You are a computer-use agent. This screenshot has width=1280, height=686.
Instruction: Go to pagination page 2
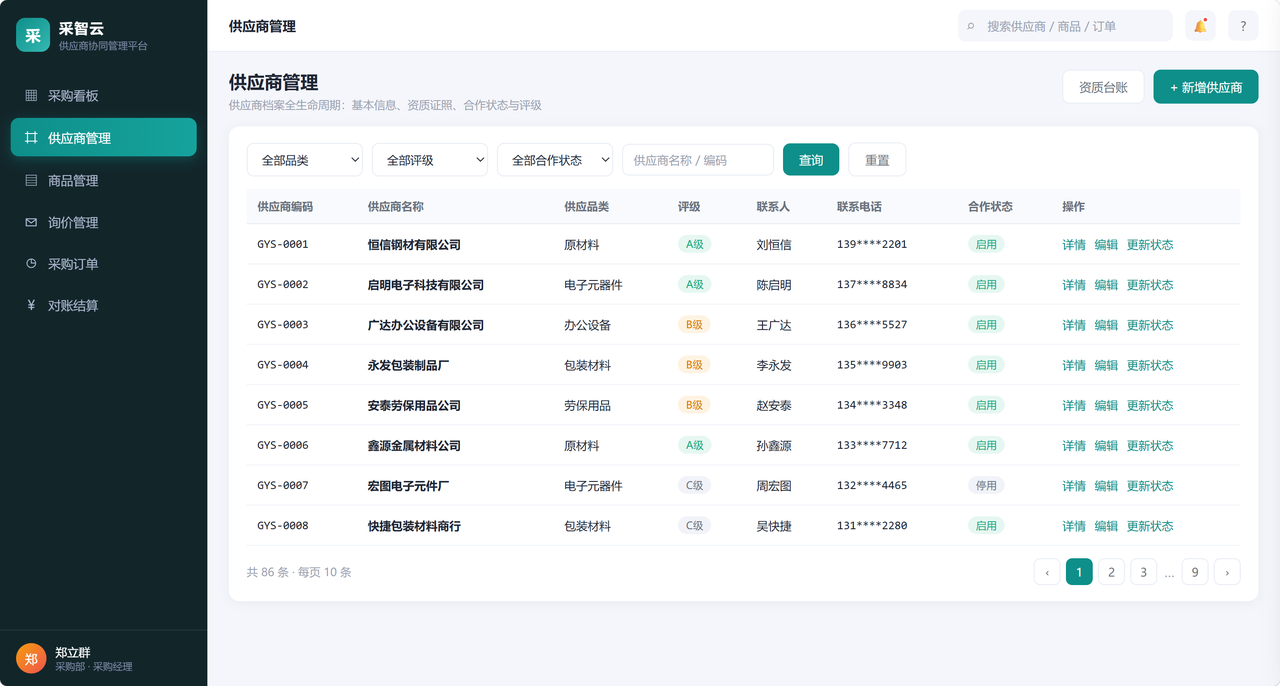(1111, 572)
